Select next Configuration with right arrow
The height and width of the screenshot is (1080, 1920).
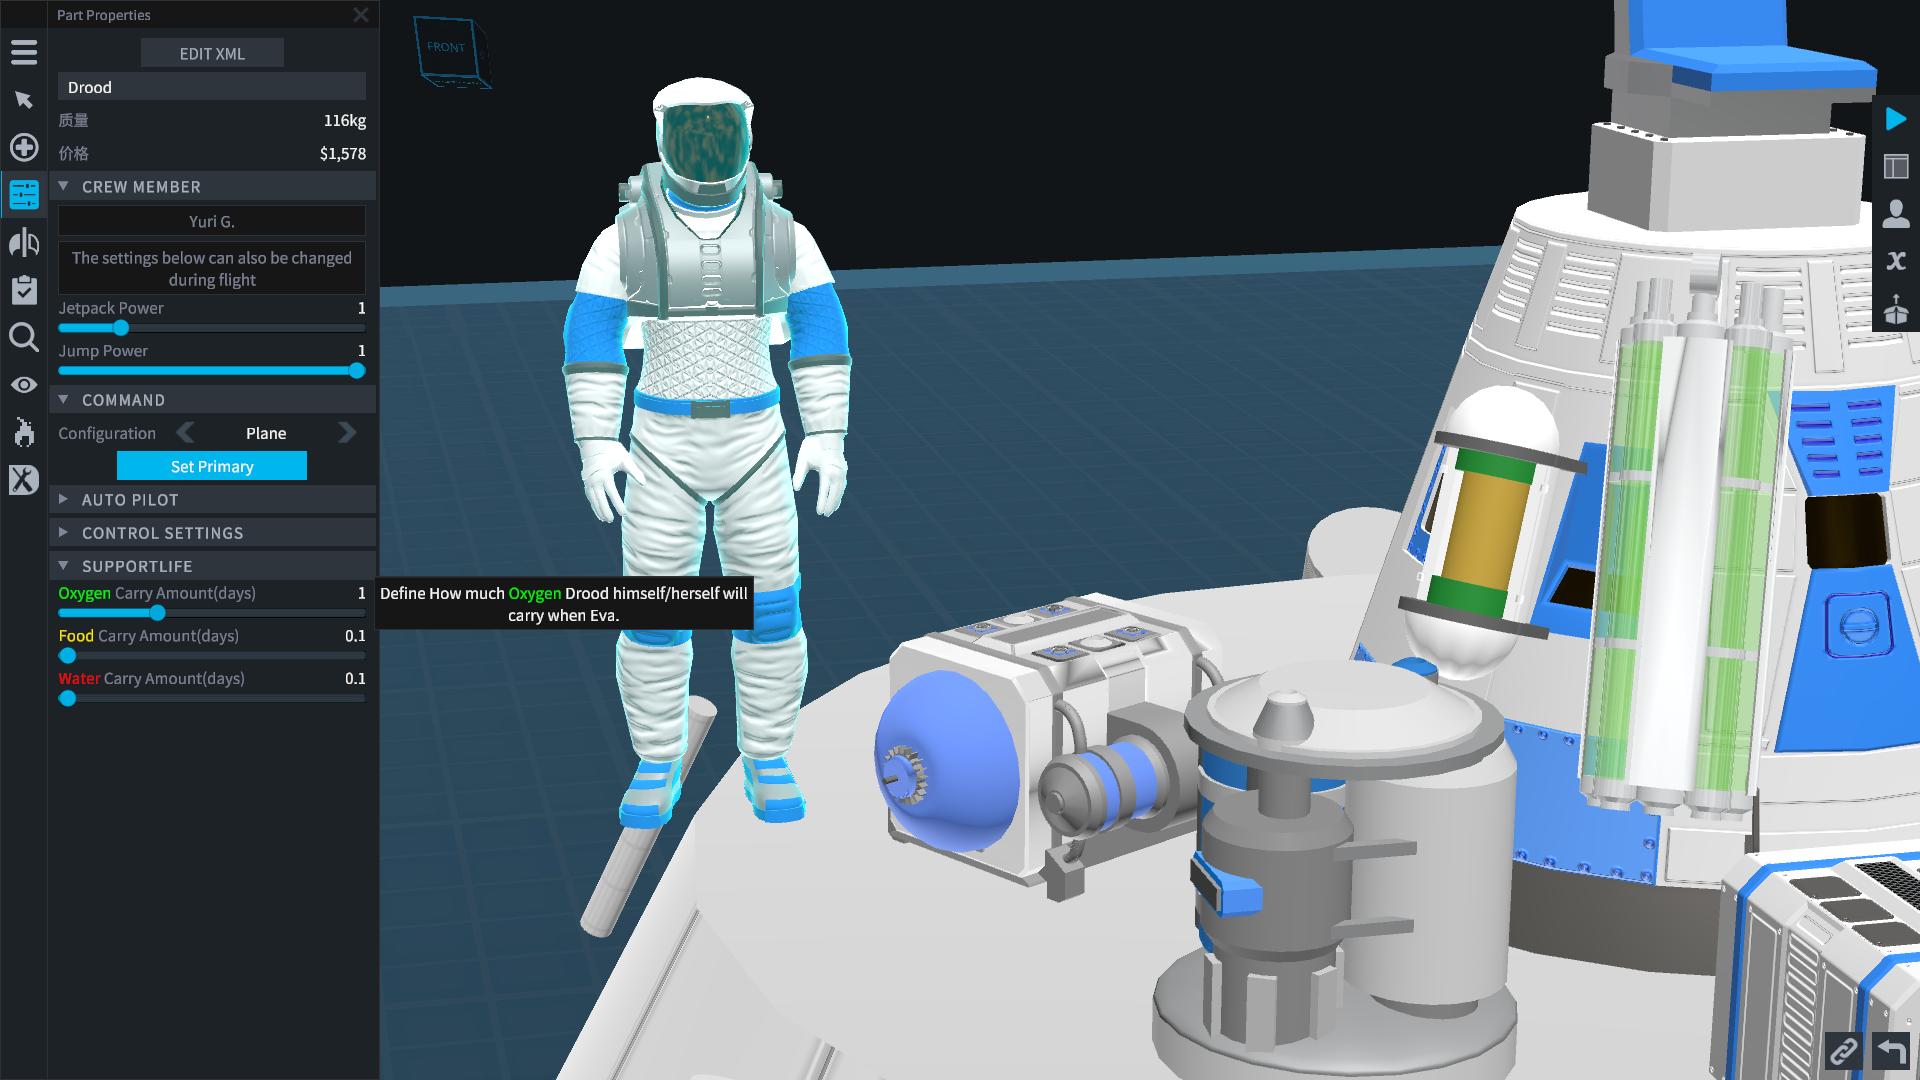[x=347, y=433]
